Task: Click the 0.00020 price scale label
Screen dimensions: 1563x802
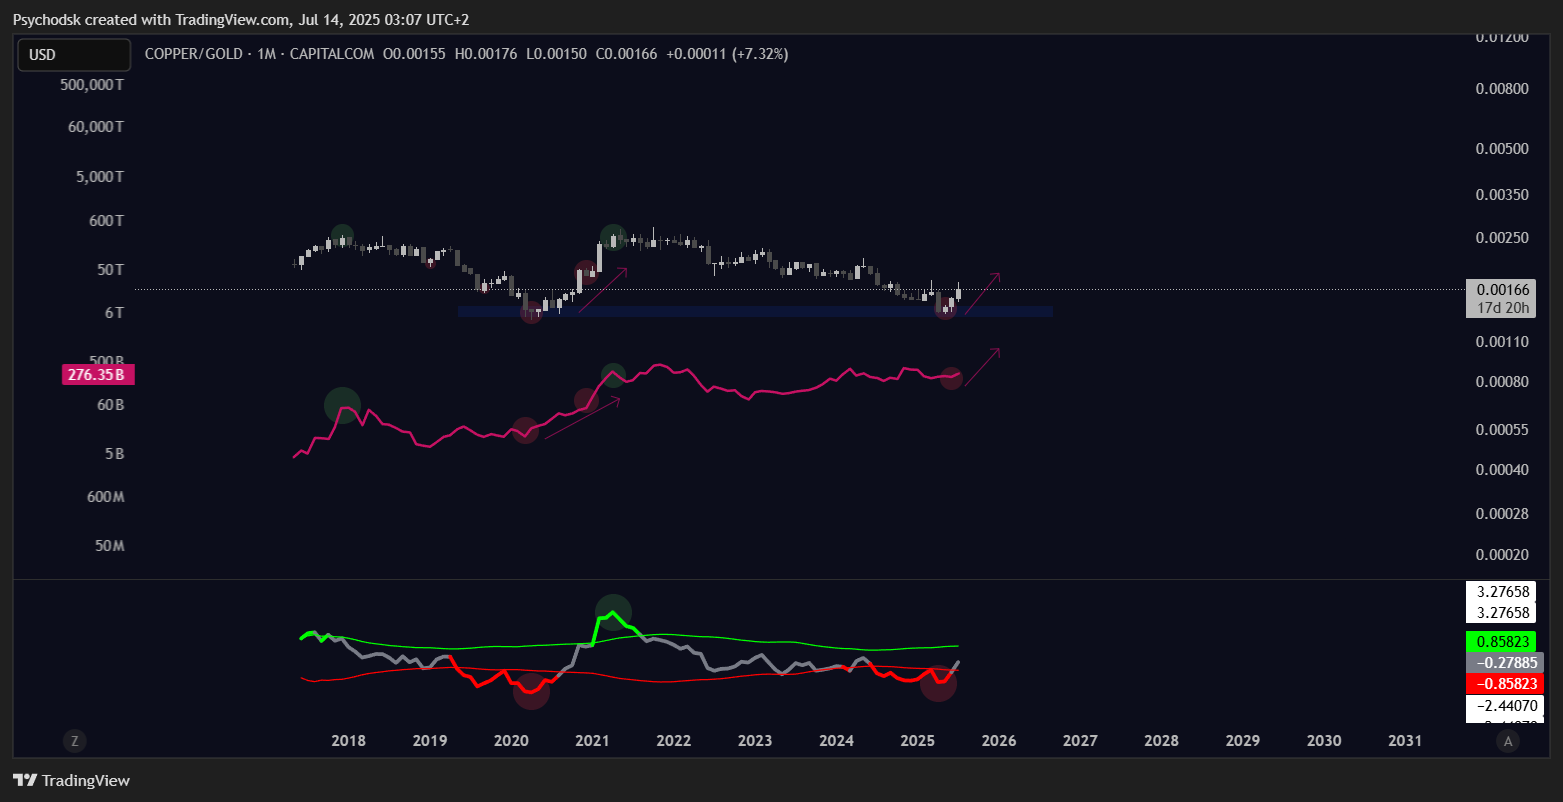Action: [1502, 555]
